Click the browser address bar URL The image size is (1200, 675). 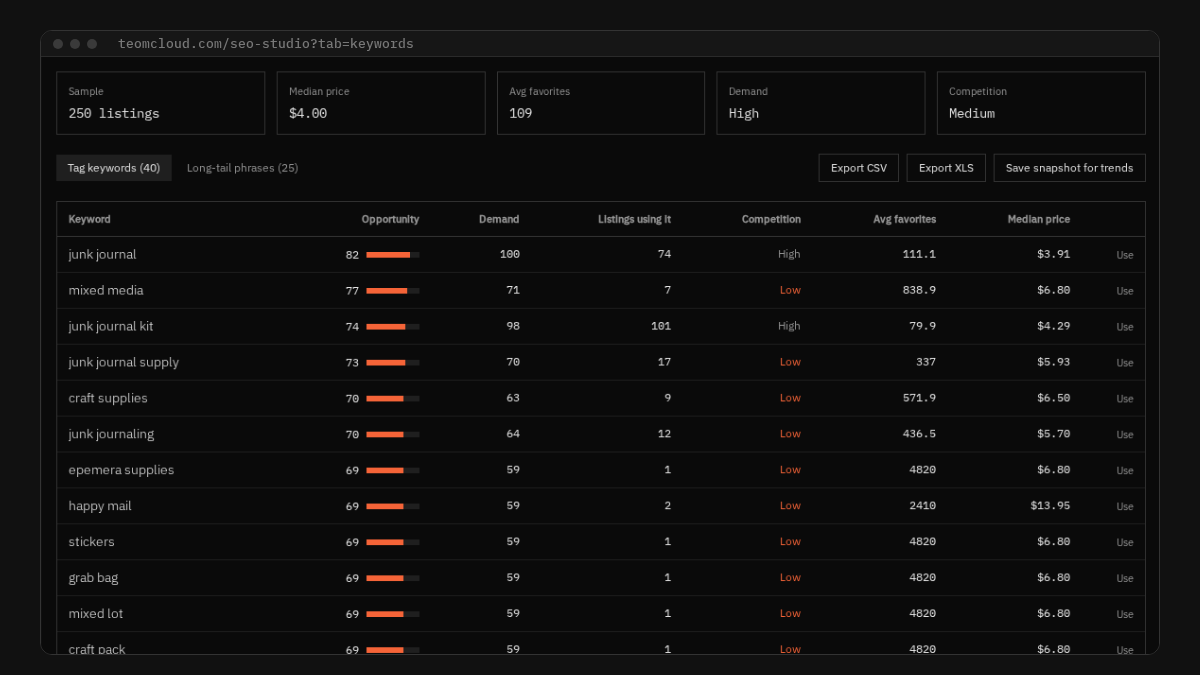[x=266, y=44]
